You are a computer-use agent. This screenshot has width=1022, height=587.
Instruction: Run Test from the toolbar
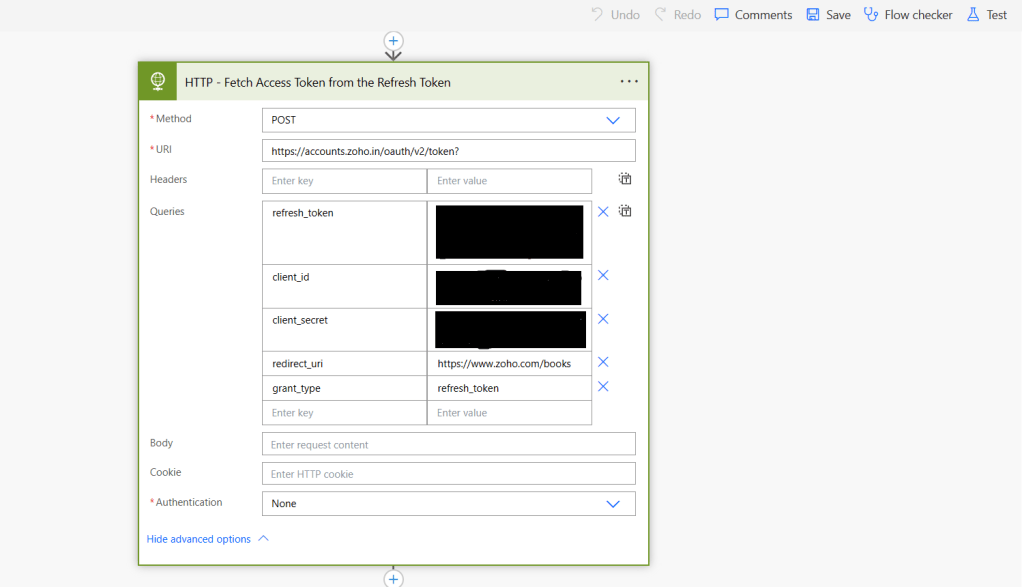[986, 15]
